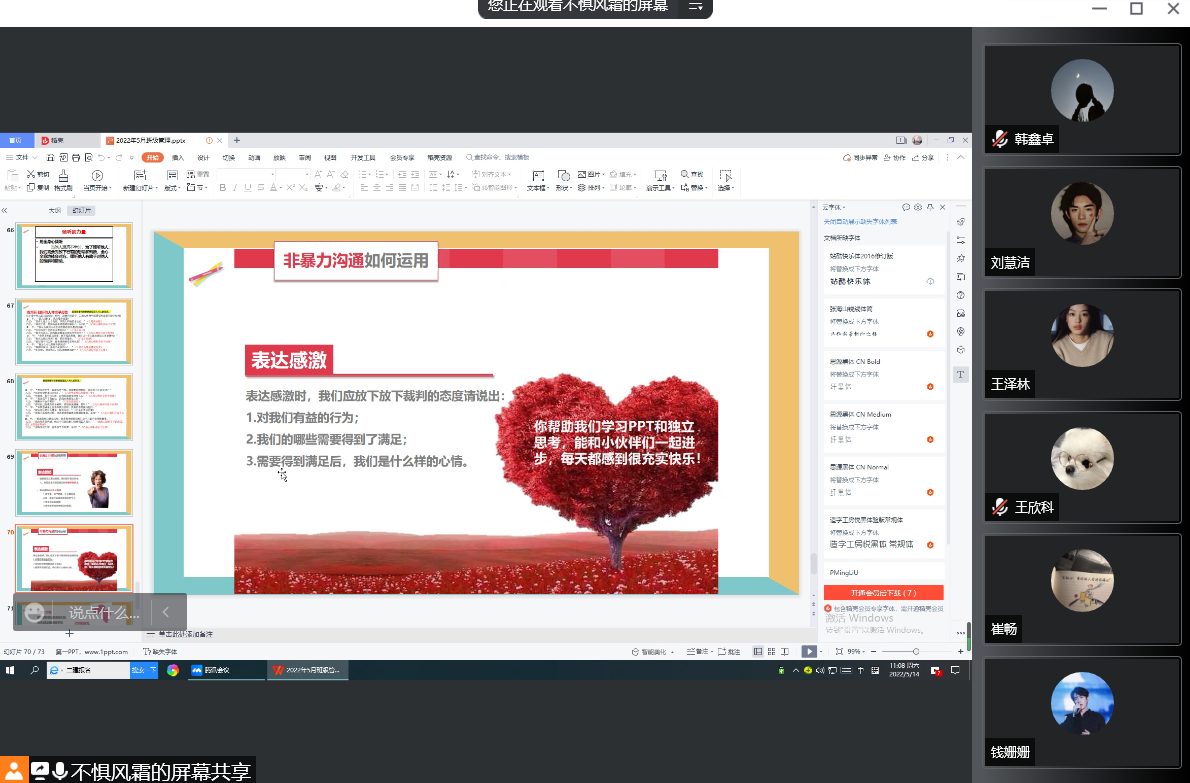Open the 插入 ribbon tab
This screenshot has width=1190, height=783.
click(178, 158)
